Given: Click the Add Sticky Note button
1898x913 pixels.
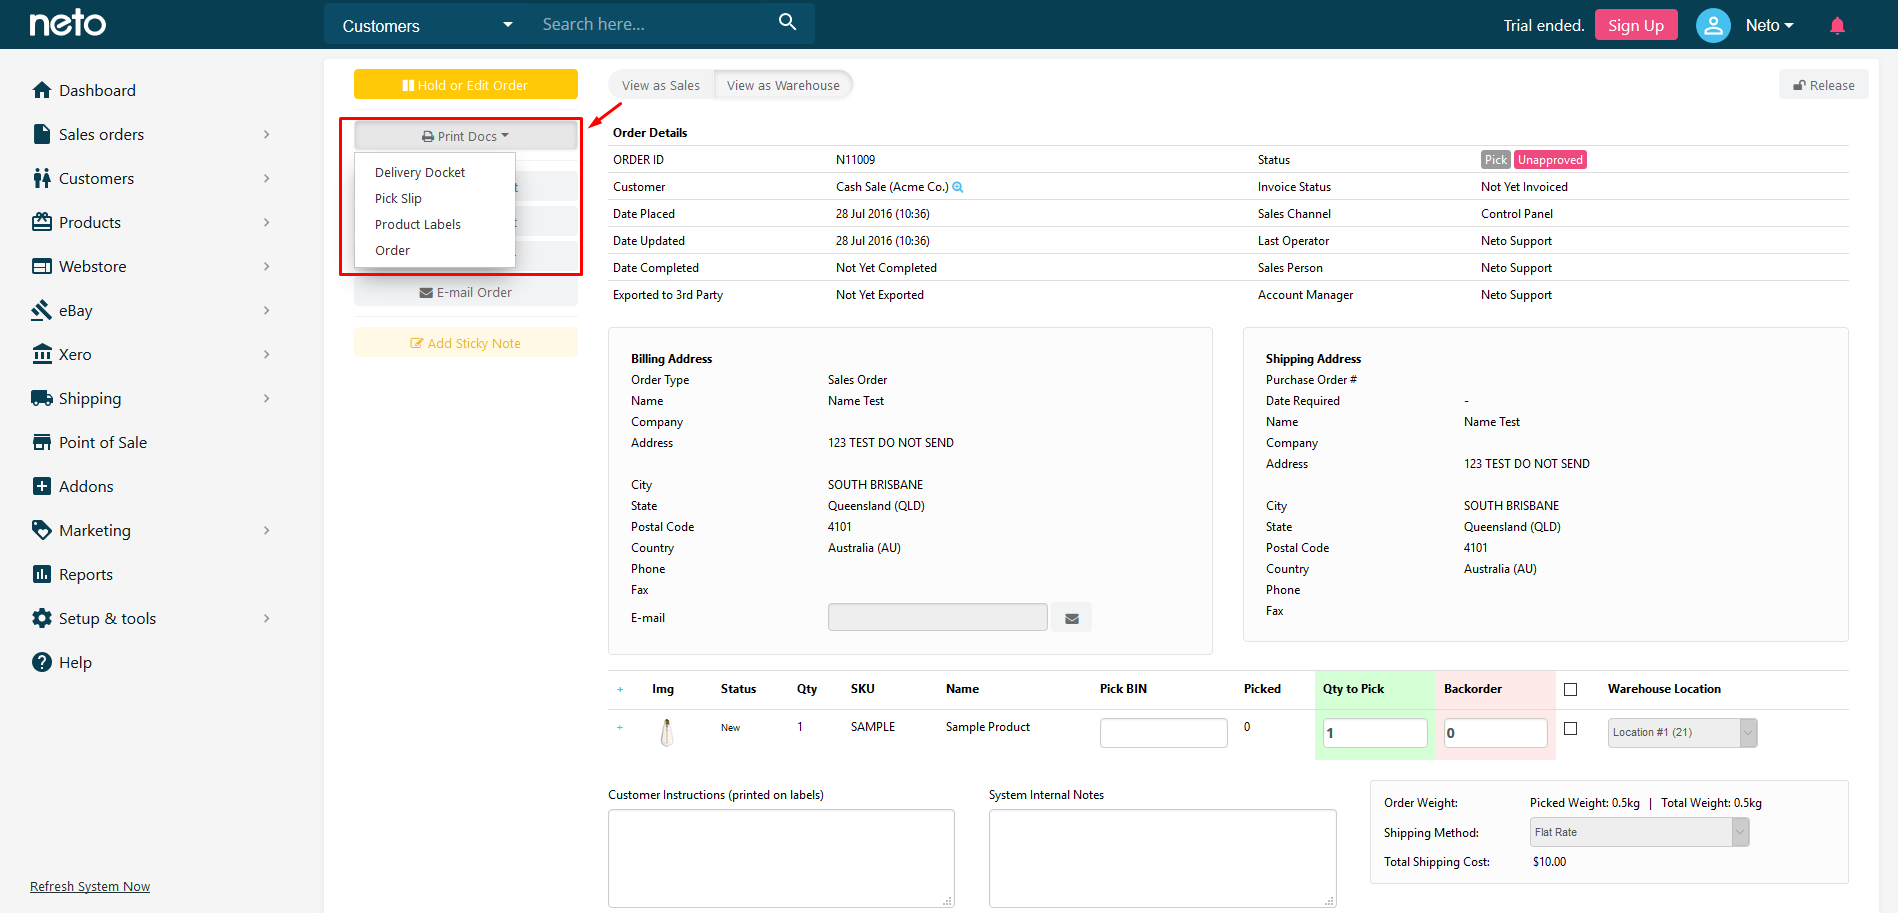Looking at the screenshot, I should (x=466, y=343).
